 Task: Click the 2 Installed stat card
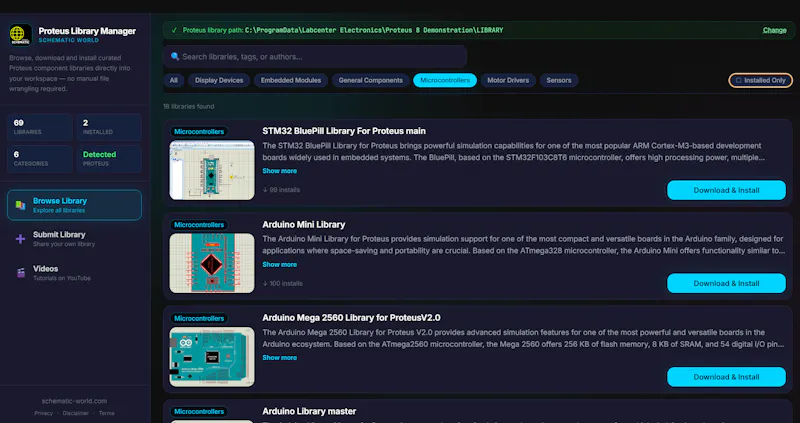109,127
